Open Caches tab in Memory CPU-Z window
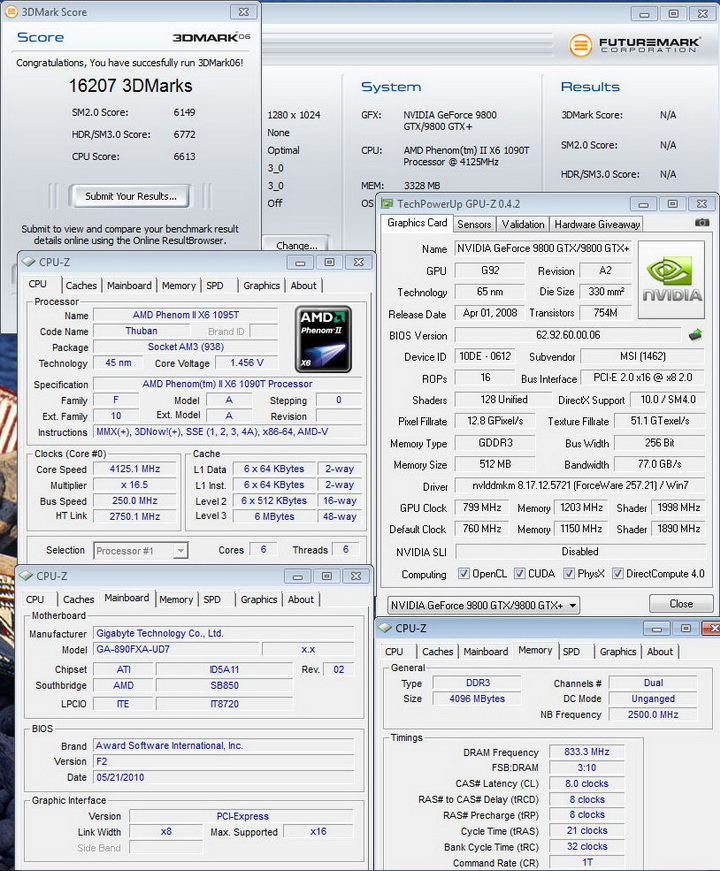Image resolution: width=720 pixels, height=871 pixels. tap(437, 652)
